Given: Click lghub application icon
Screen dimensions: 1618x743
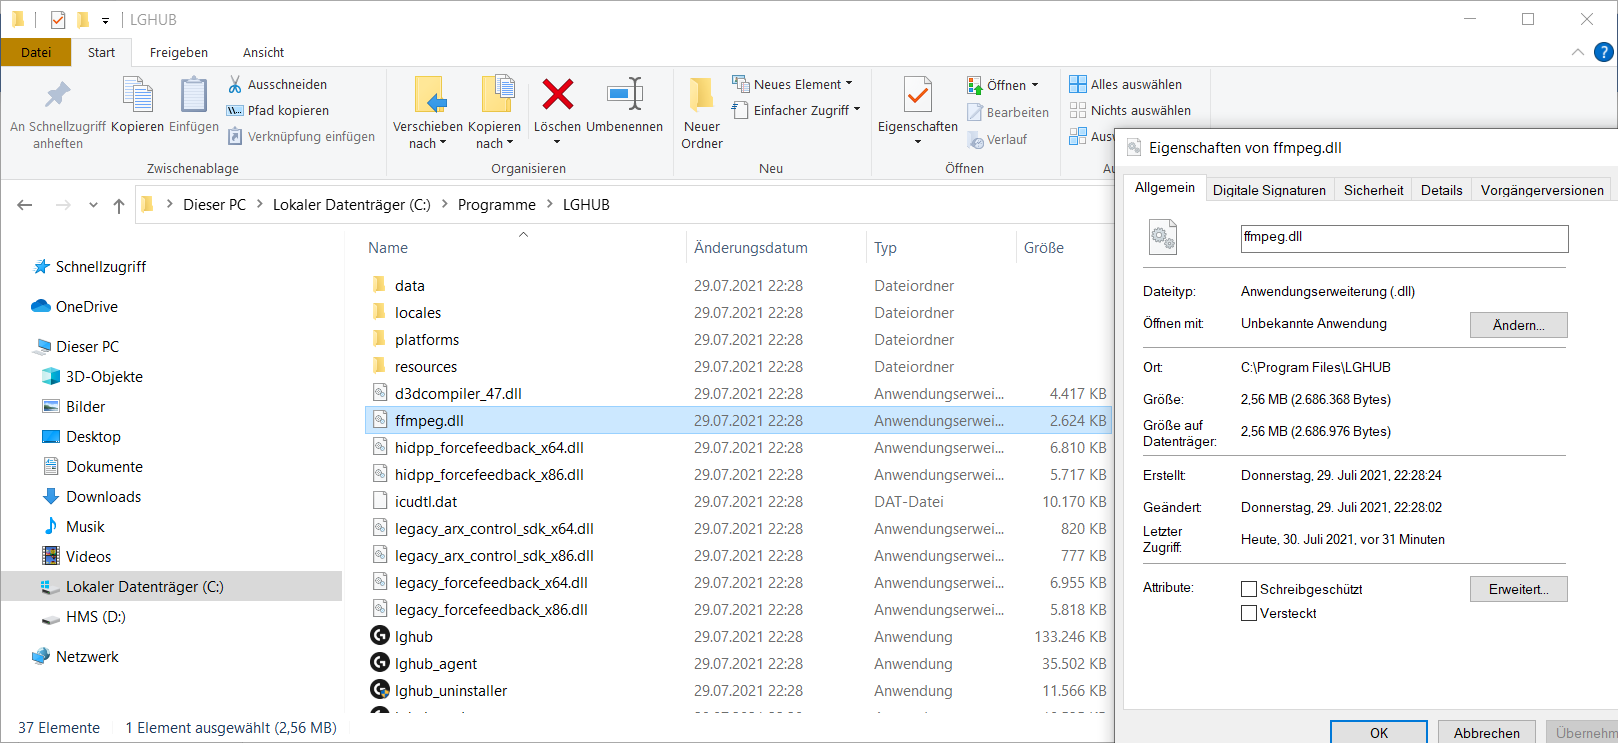Looking at the screenshot, I should tap(380, 636).
